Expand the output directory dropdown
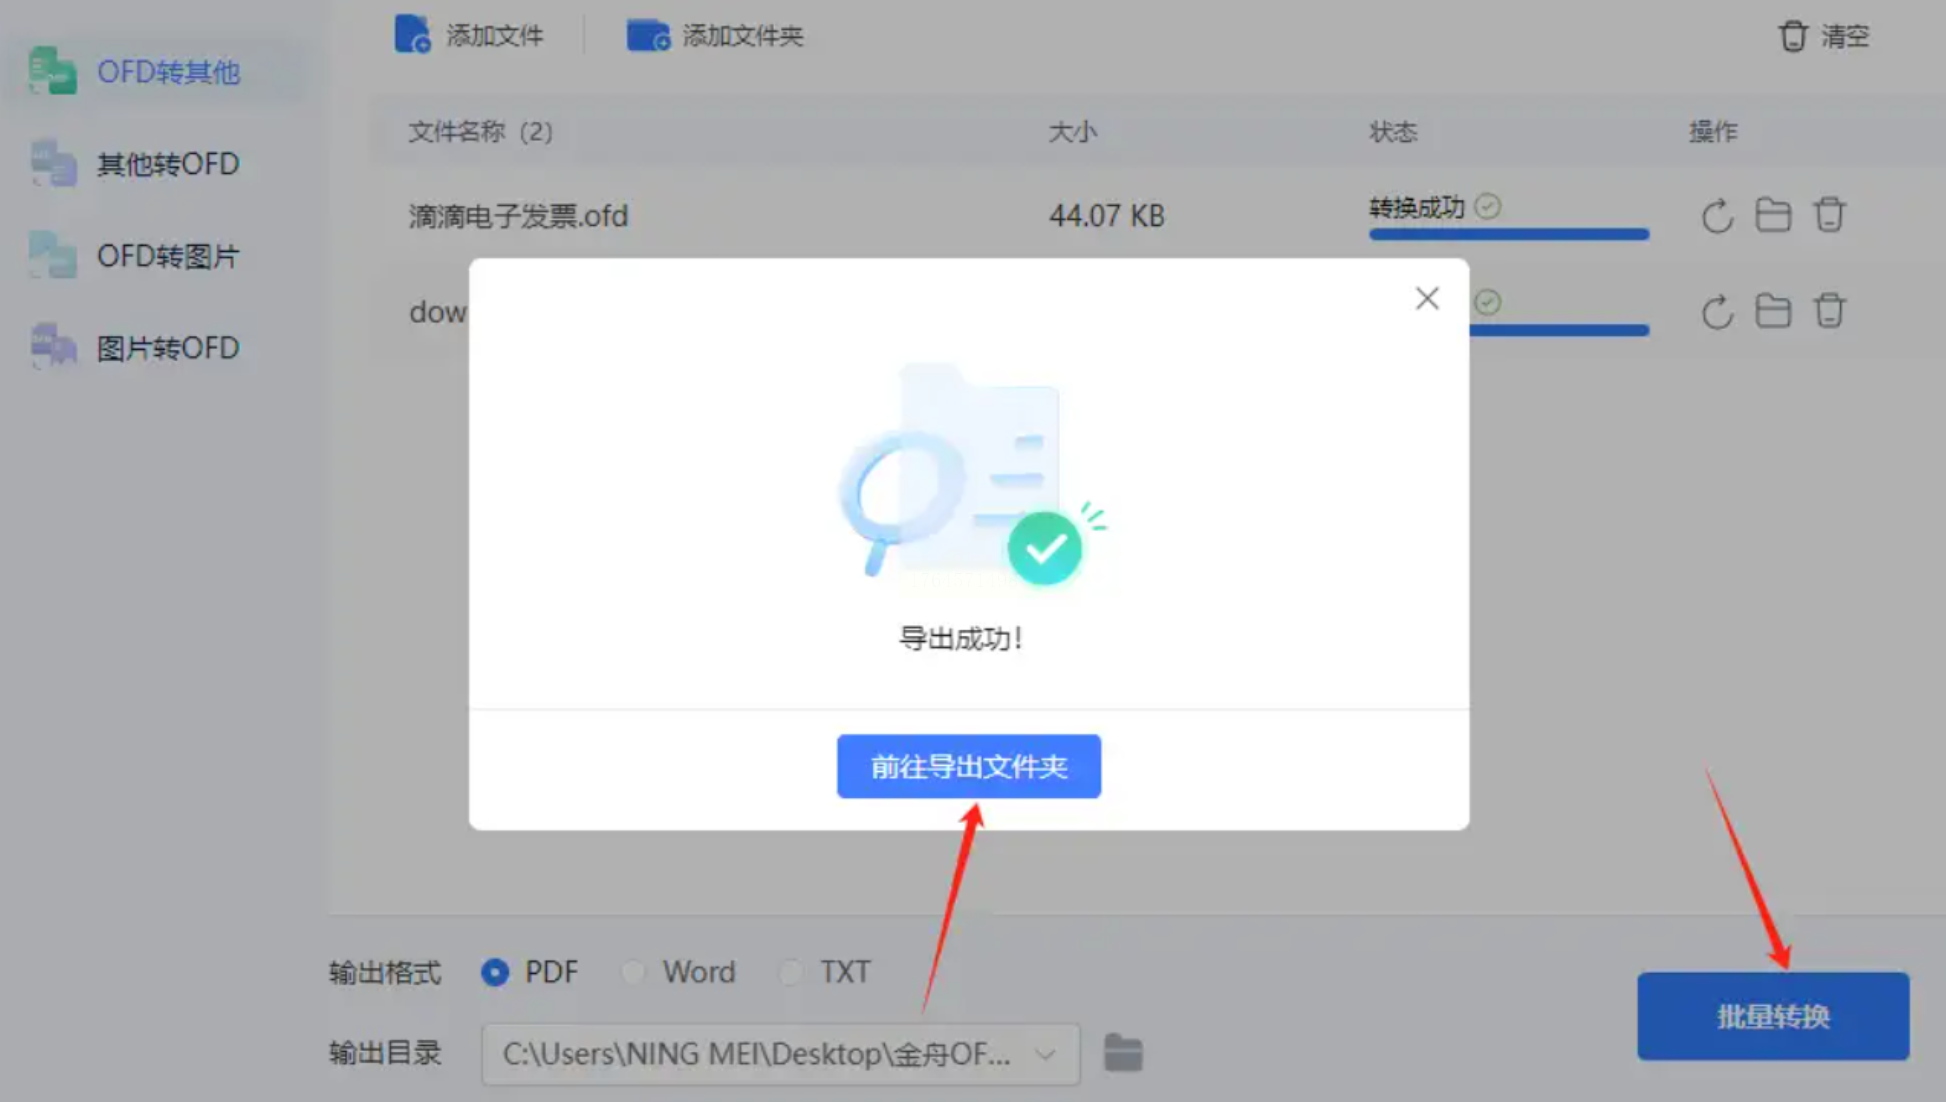Viewport: 1946px width, 1102px height. 1046,1054
